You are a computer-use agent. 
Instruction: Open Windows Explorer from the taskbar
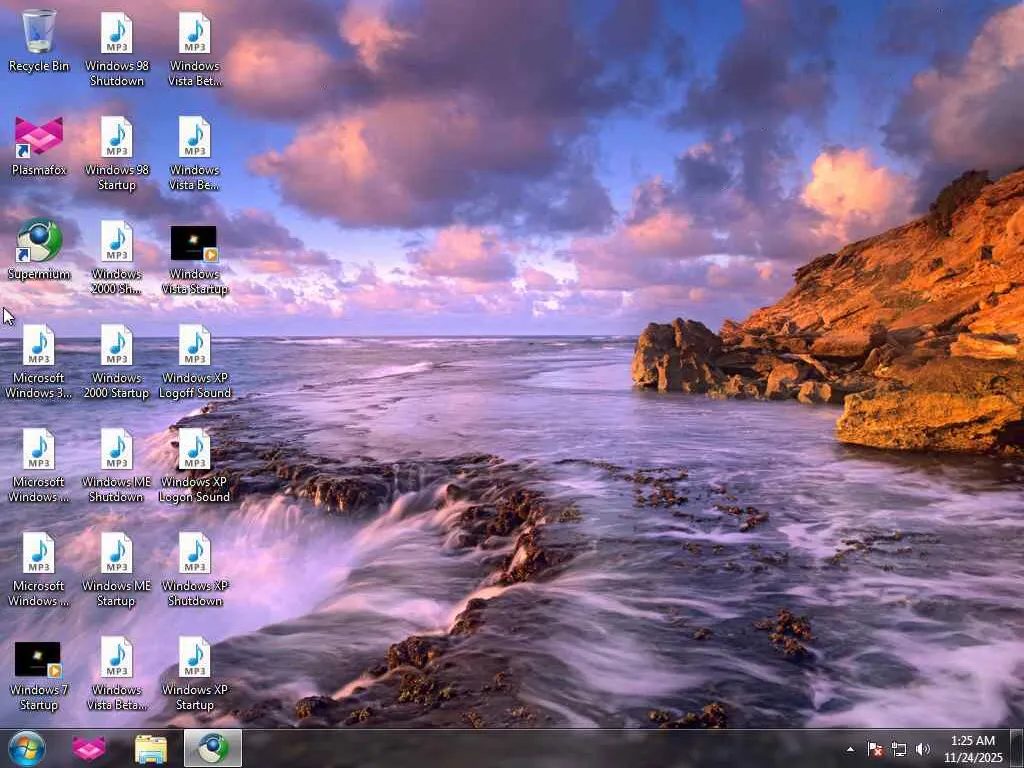[151, 748]
